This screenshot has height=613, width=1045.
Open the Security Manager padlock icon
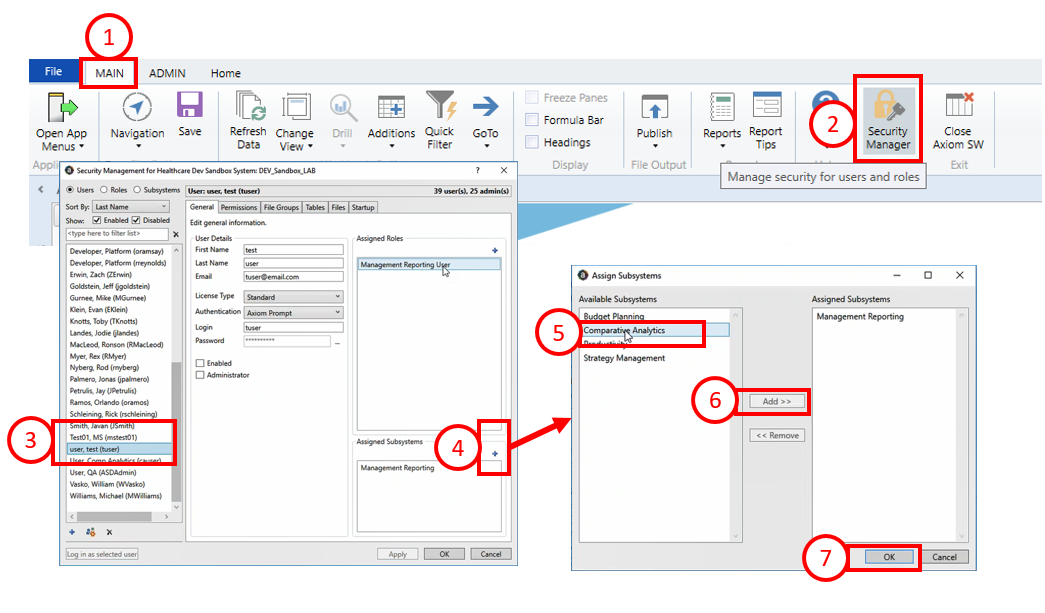(x=888, y=107)
